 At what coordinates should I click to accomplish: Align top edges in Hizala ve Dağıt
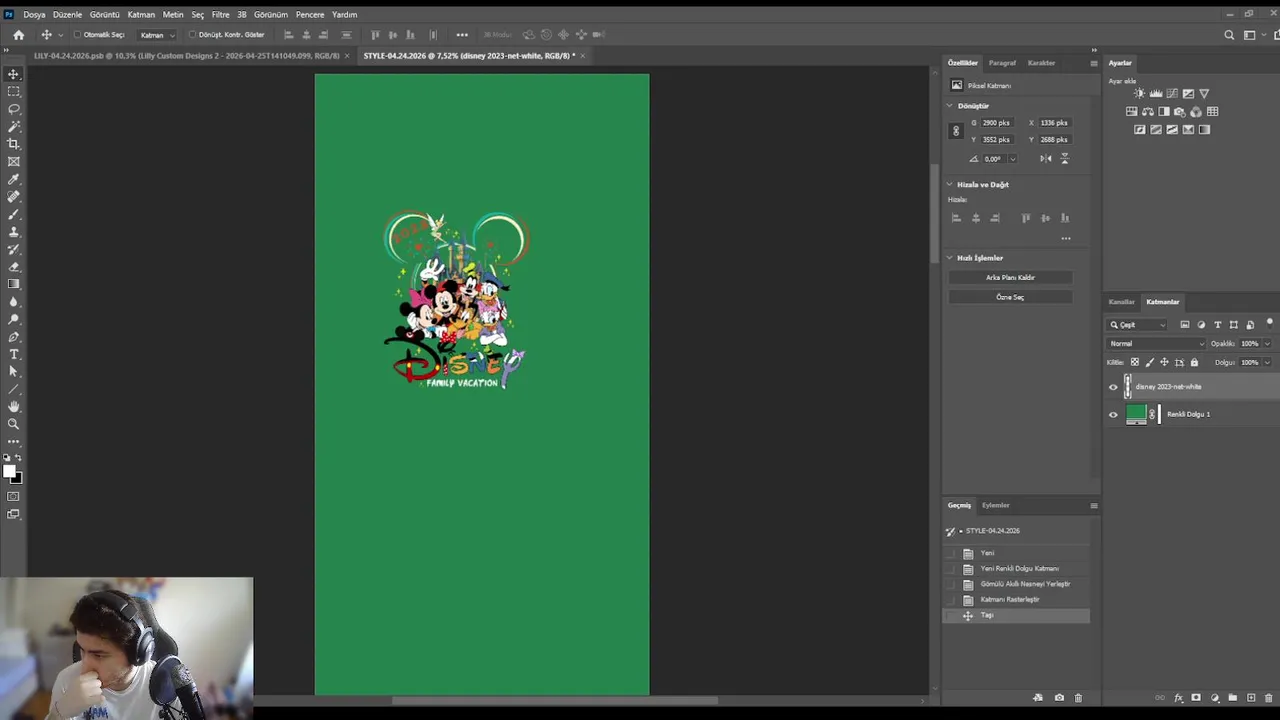(1026, 218)
